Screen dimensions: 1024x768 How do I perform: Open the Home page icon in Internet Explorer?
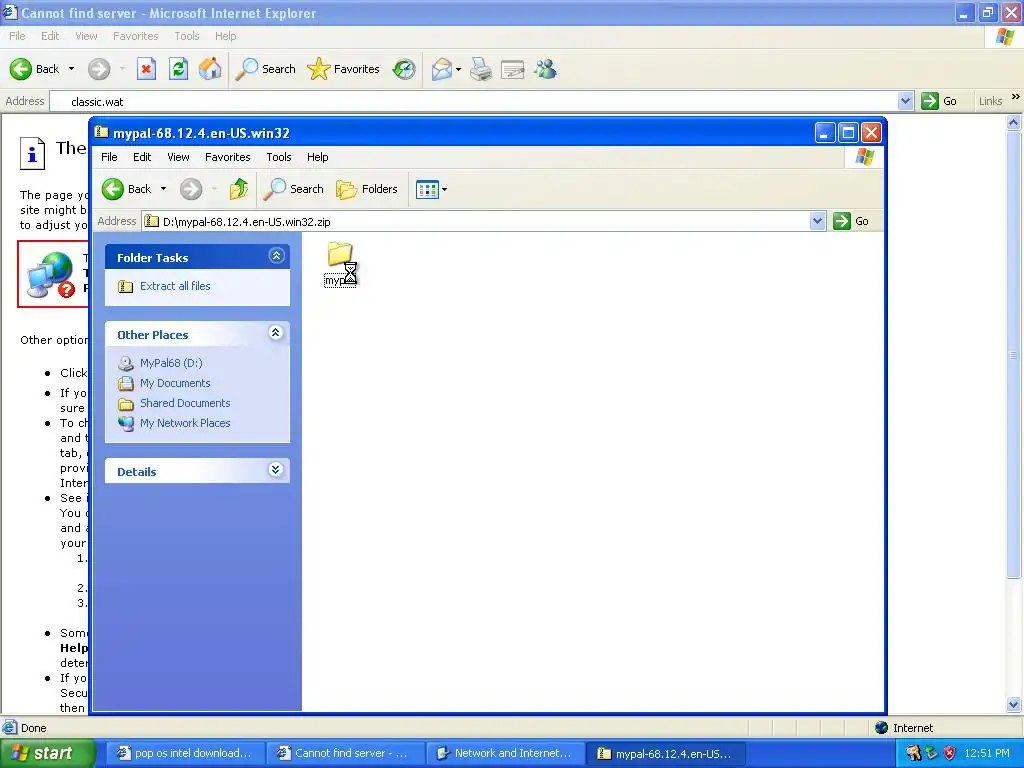pyautogui.click(x=210, y=69)
